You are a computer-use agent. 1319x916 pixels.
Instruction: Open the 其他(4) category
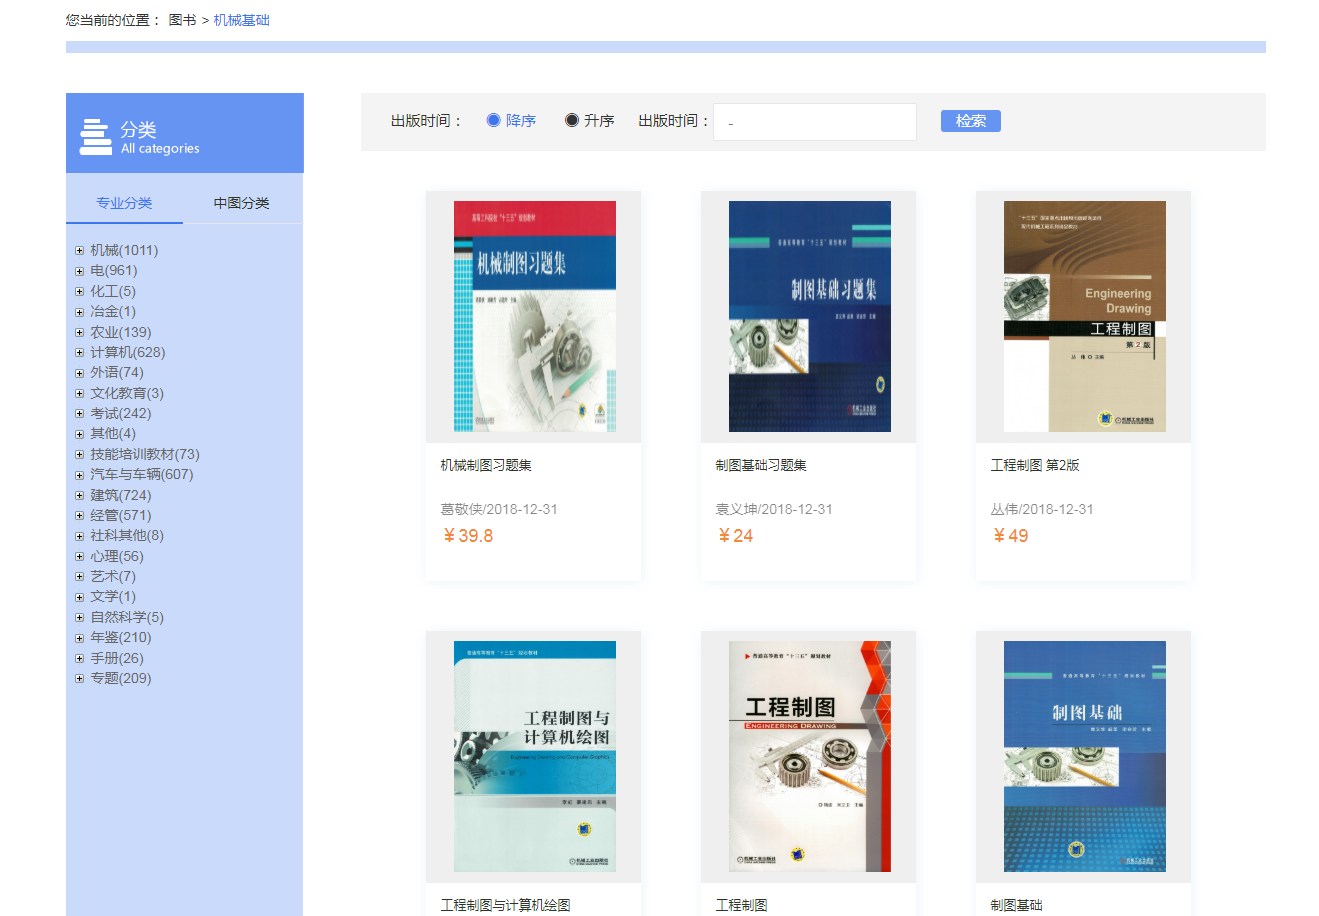pos(113,434)
